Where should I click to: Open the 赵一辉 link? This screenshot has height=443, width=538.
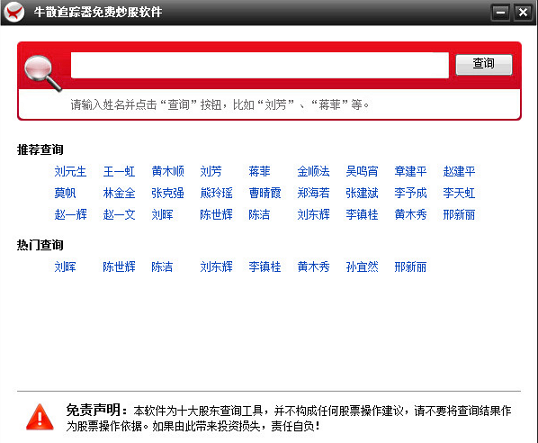click(70, 215)
